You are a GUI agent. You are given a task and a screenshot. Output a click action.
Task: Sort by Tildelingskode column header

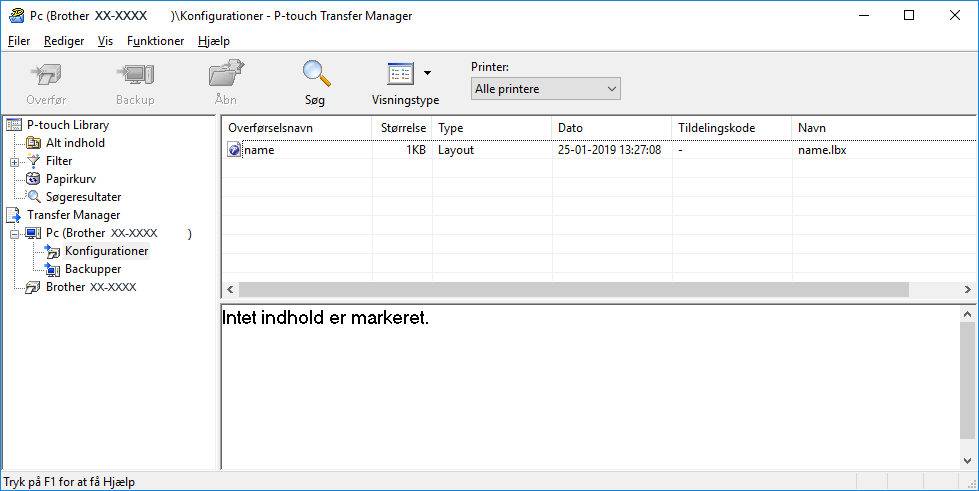point(731,128)
